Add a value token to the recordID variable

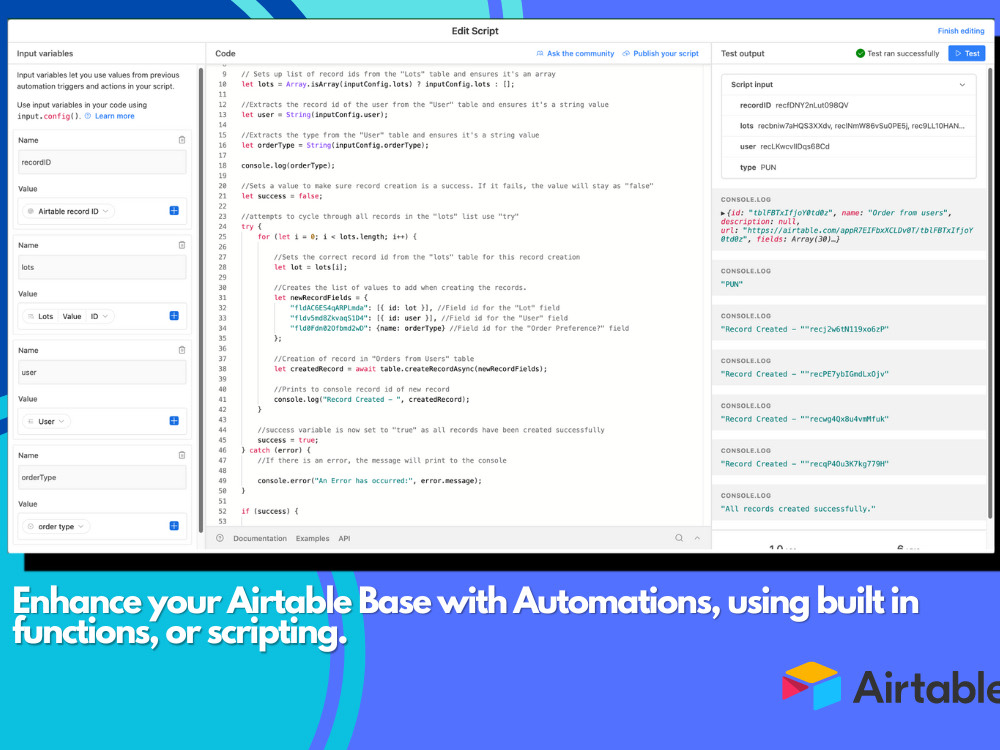175,211
